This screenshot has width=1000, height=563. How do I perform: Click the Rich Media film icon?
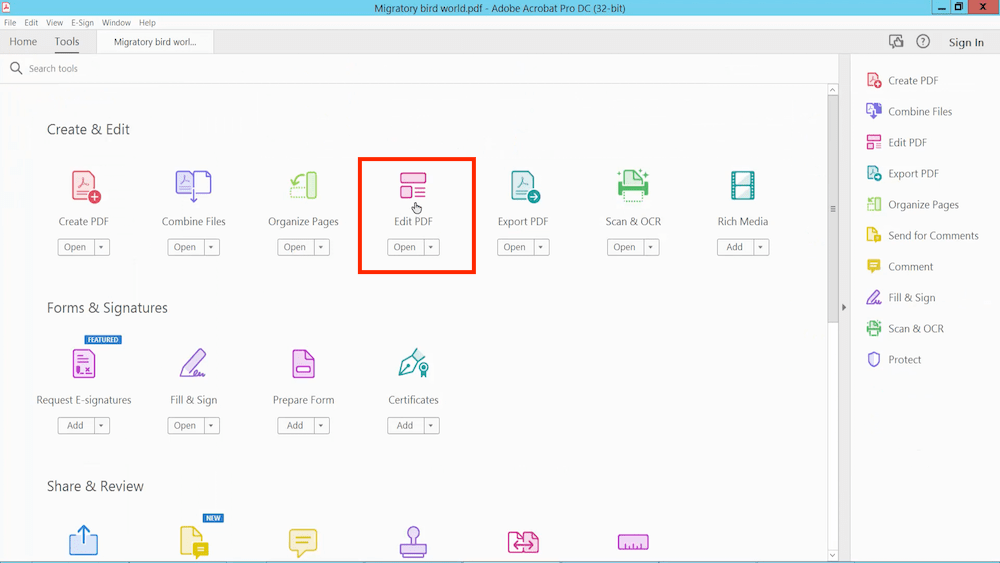click(743, 186)
